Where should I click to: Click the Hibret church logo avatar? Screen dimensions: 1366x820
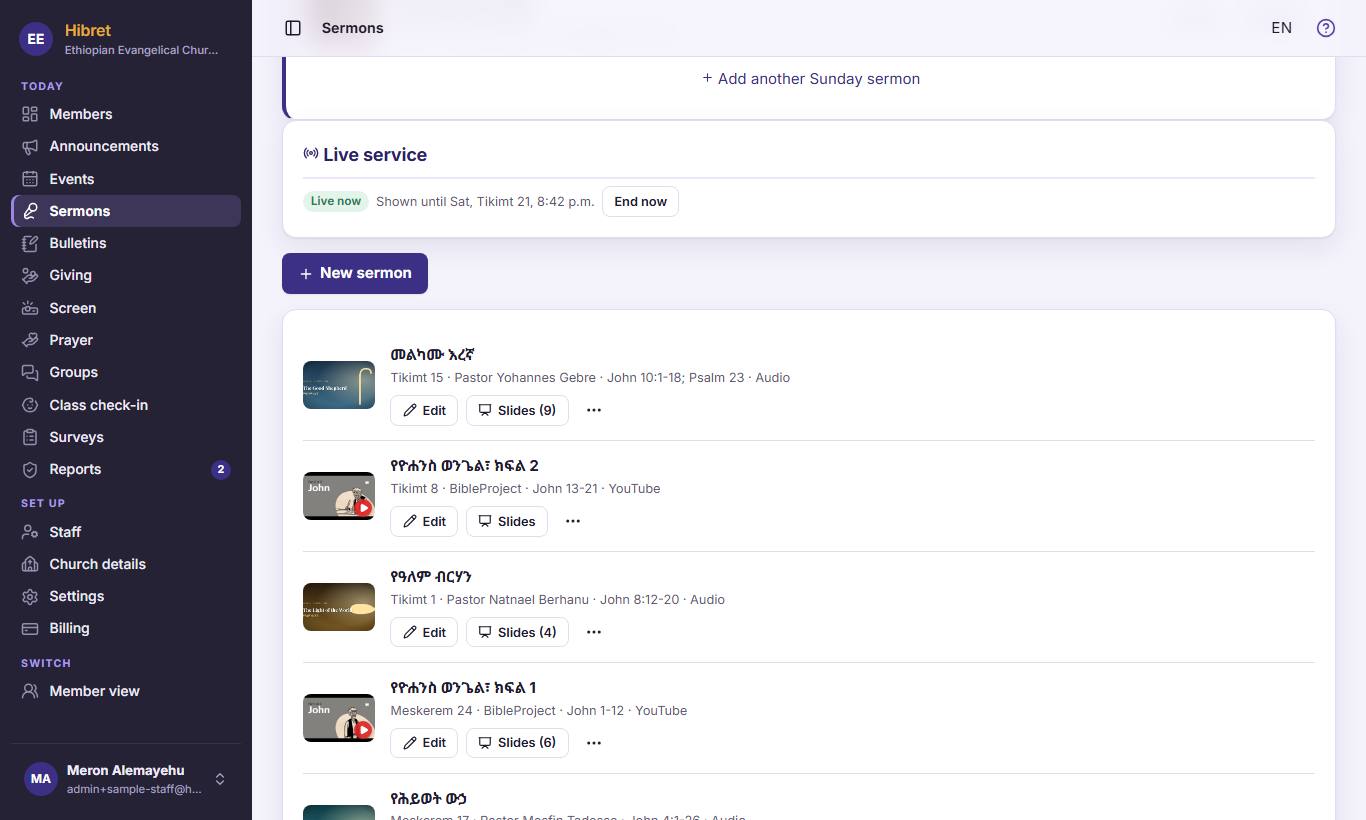[x=36, y=39]
